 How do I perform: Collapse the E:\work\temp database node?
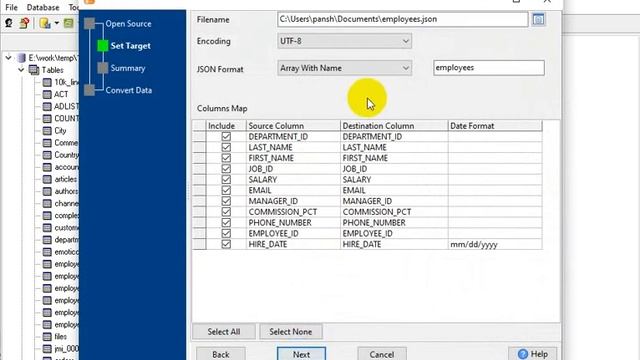click(x=9, y=58)
